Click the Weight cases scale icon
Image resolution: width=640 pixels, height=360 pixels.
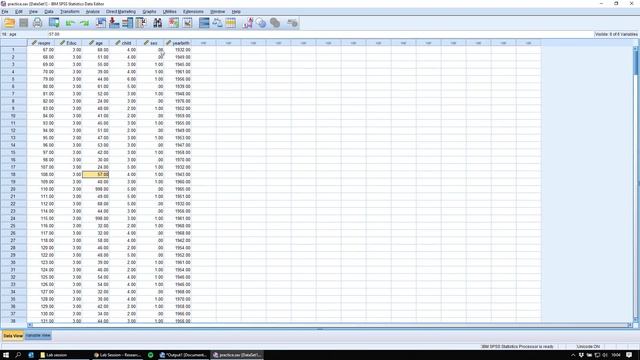(x=217, y=23)
